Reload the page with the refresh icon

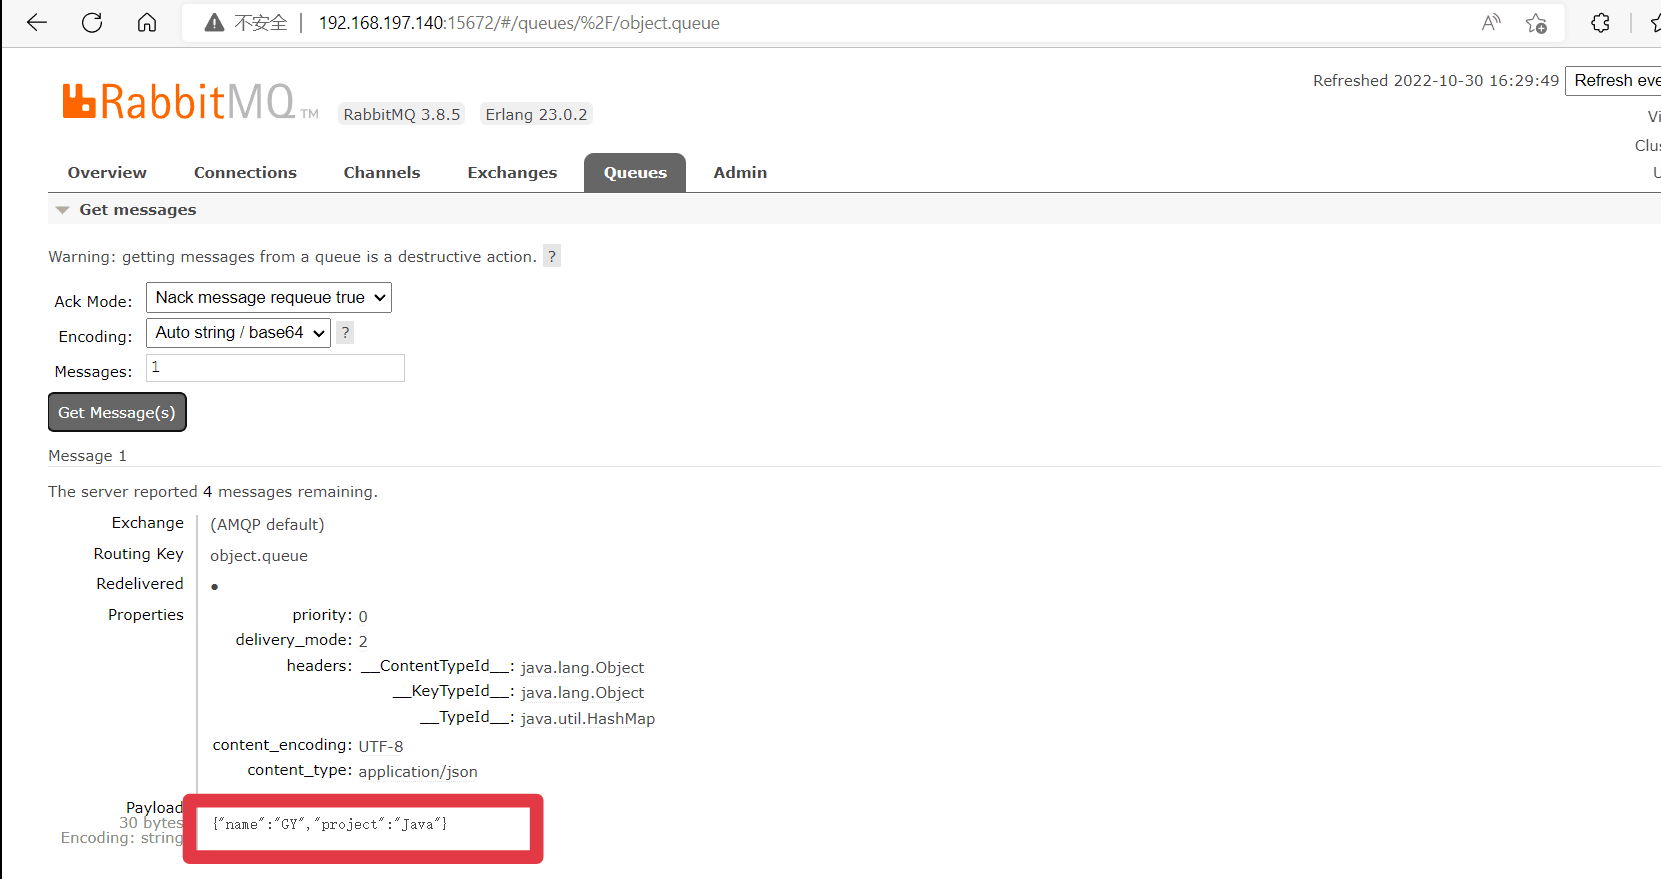click(x=92, y=23)
